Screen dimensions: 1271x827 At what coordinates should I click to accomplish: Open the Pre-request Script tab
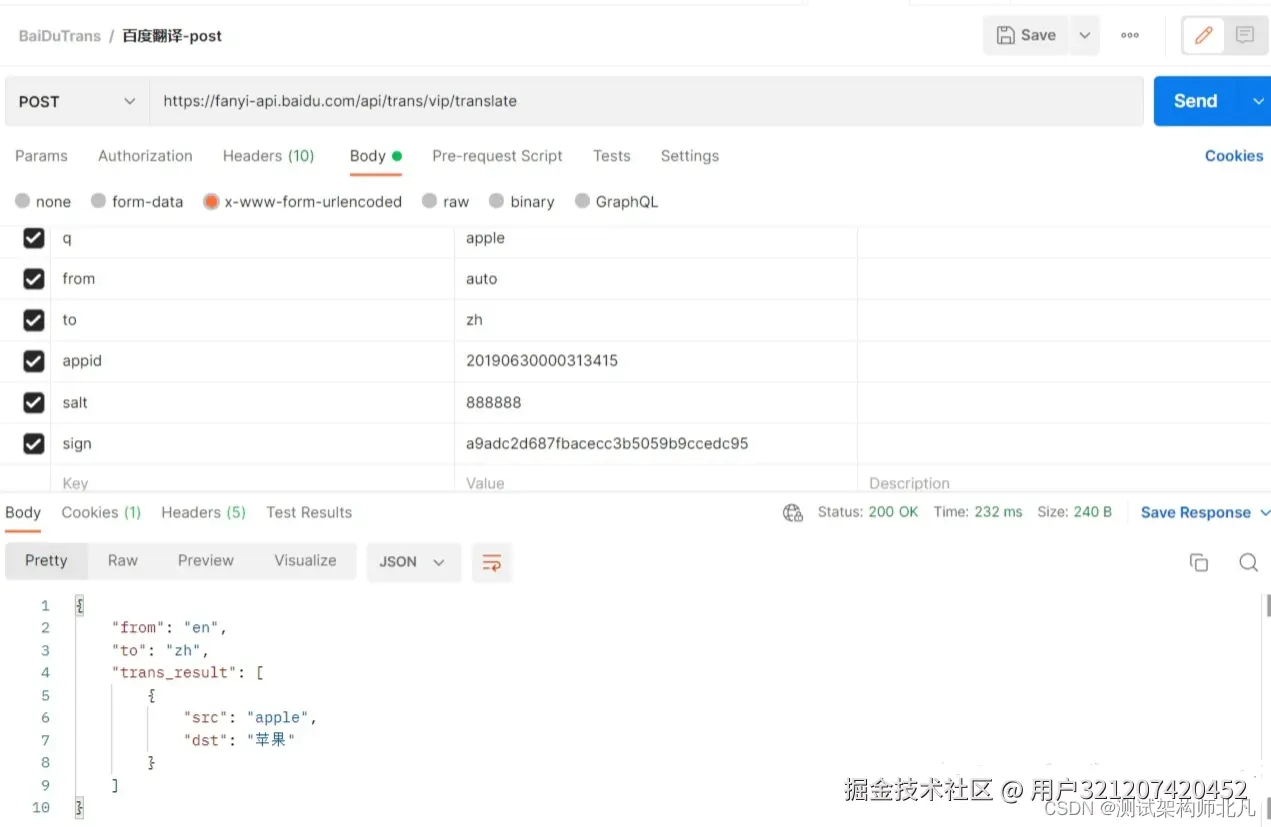pos(497,156)
